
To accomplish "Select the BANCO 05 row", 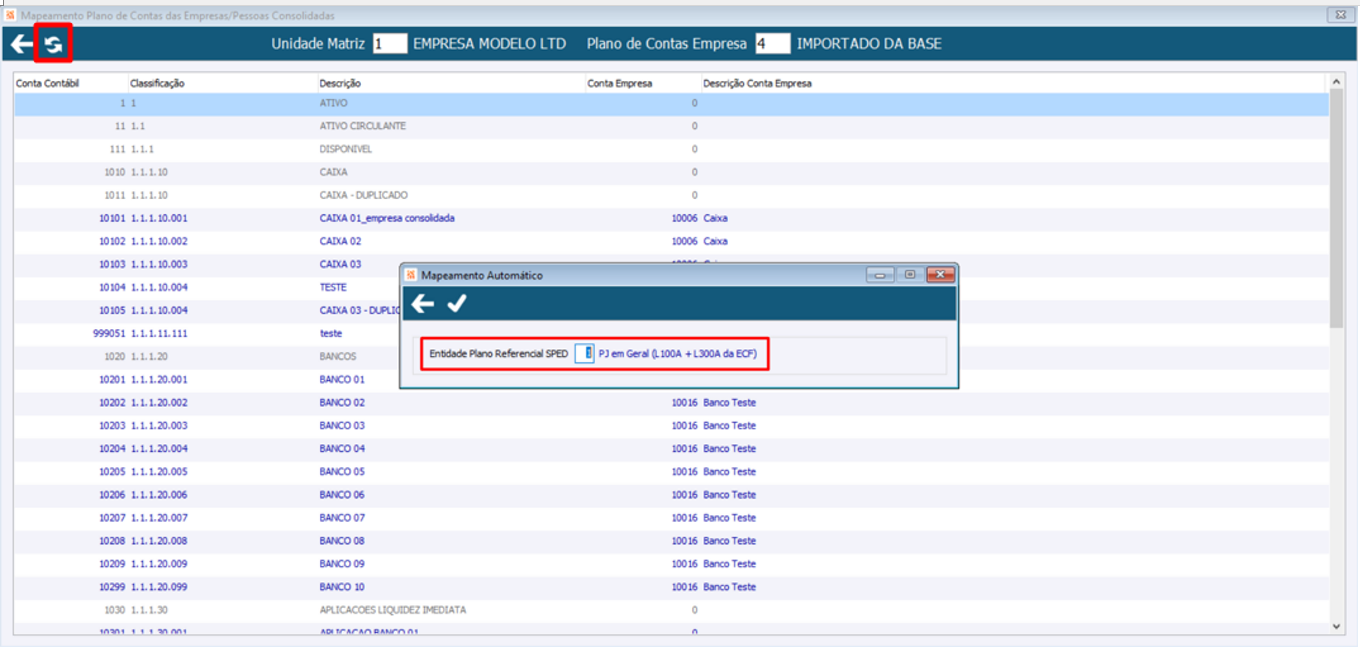I will click(671, 472).
